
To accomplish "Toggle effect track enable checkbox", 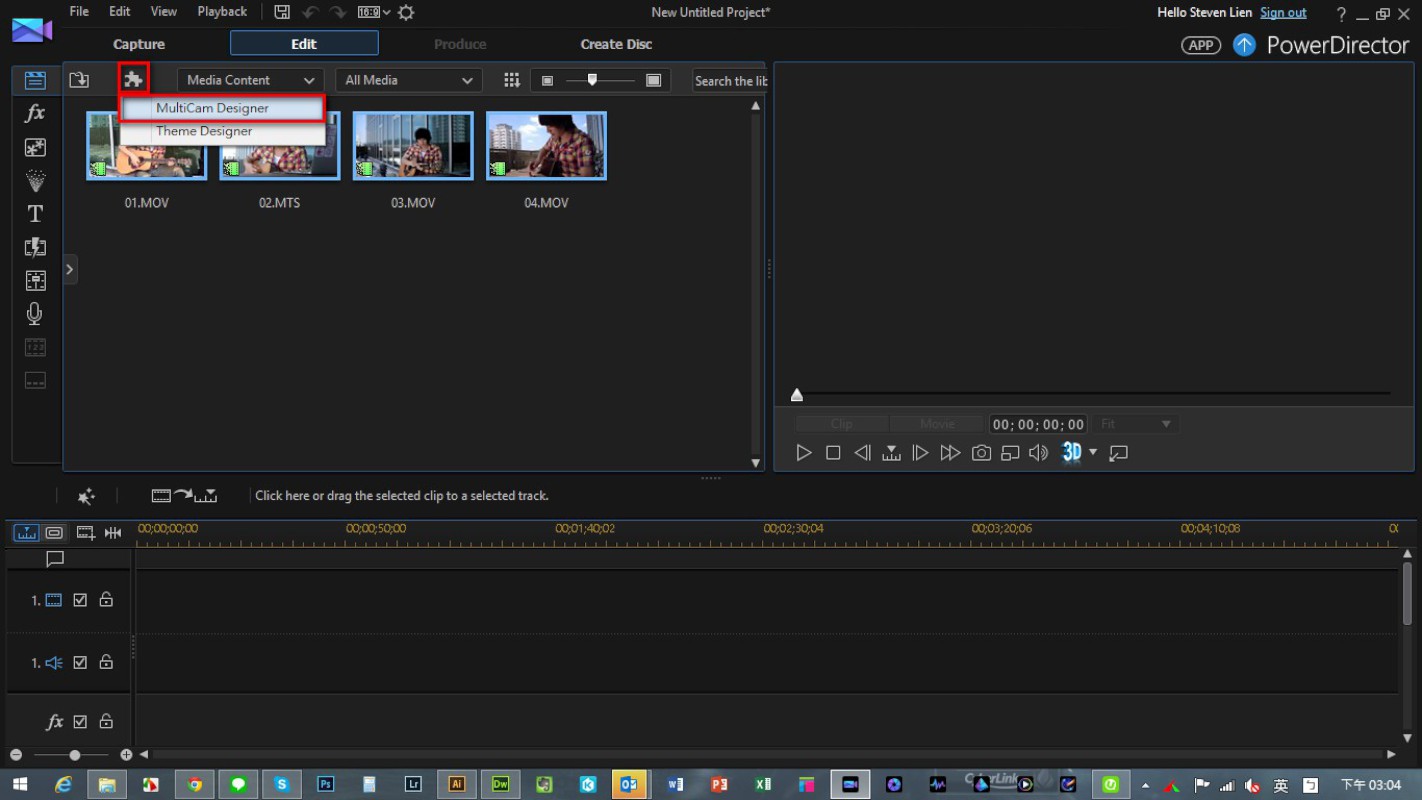I will click(80, 721).
